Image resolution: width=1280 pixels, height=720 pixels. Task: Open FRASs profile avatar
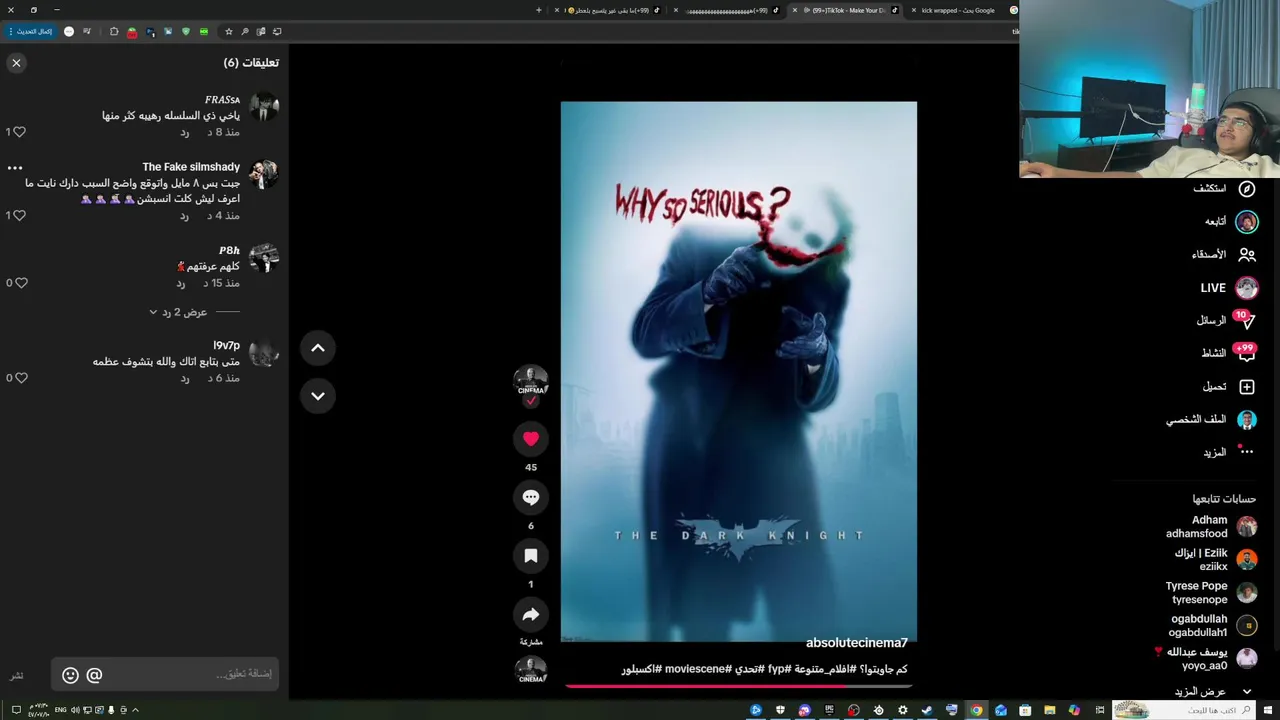264,107
